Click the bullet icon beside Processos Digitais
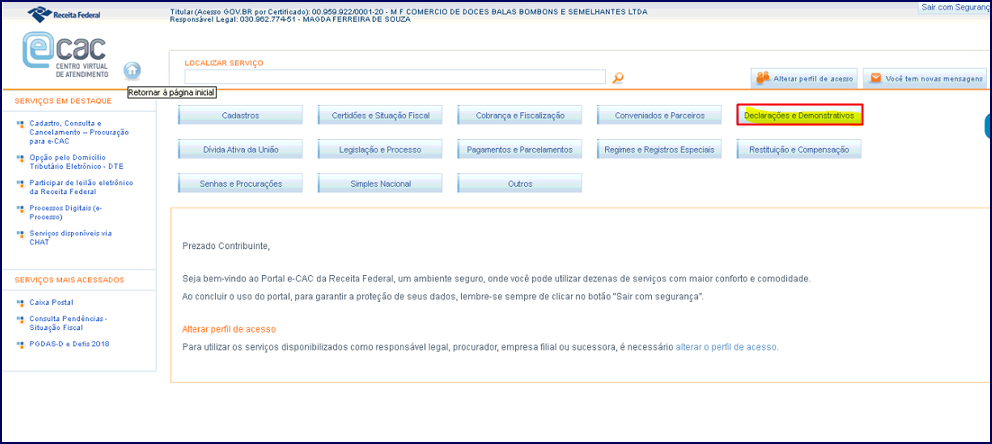The image size is (992, 444). pyautogui.click(x=21, y=208)
